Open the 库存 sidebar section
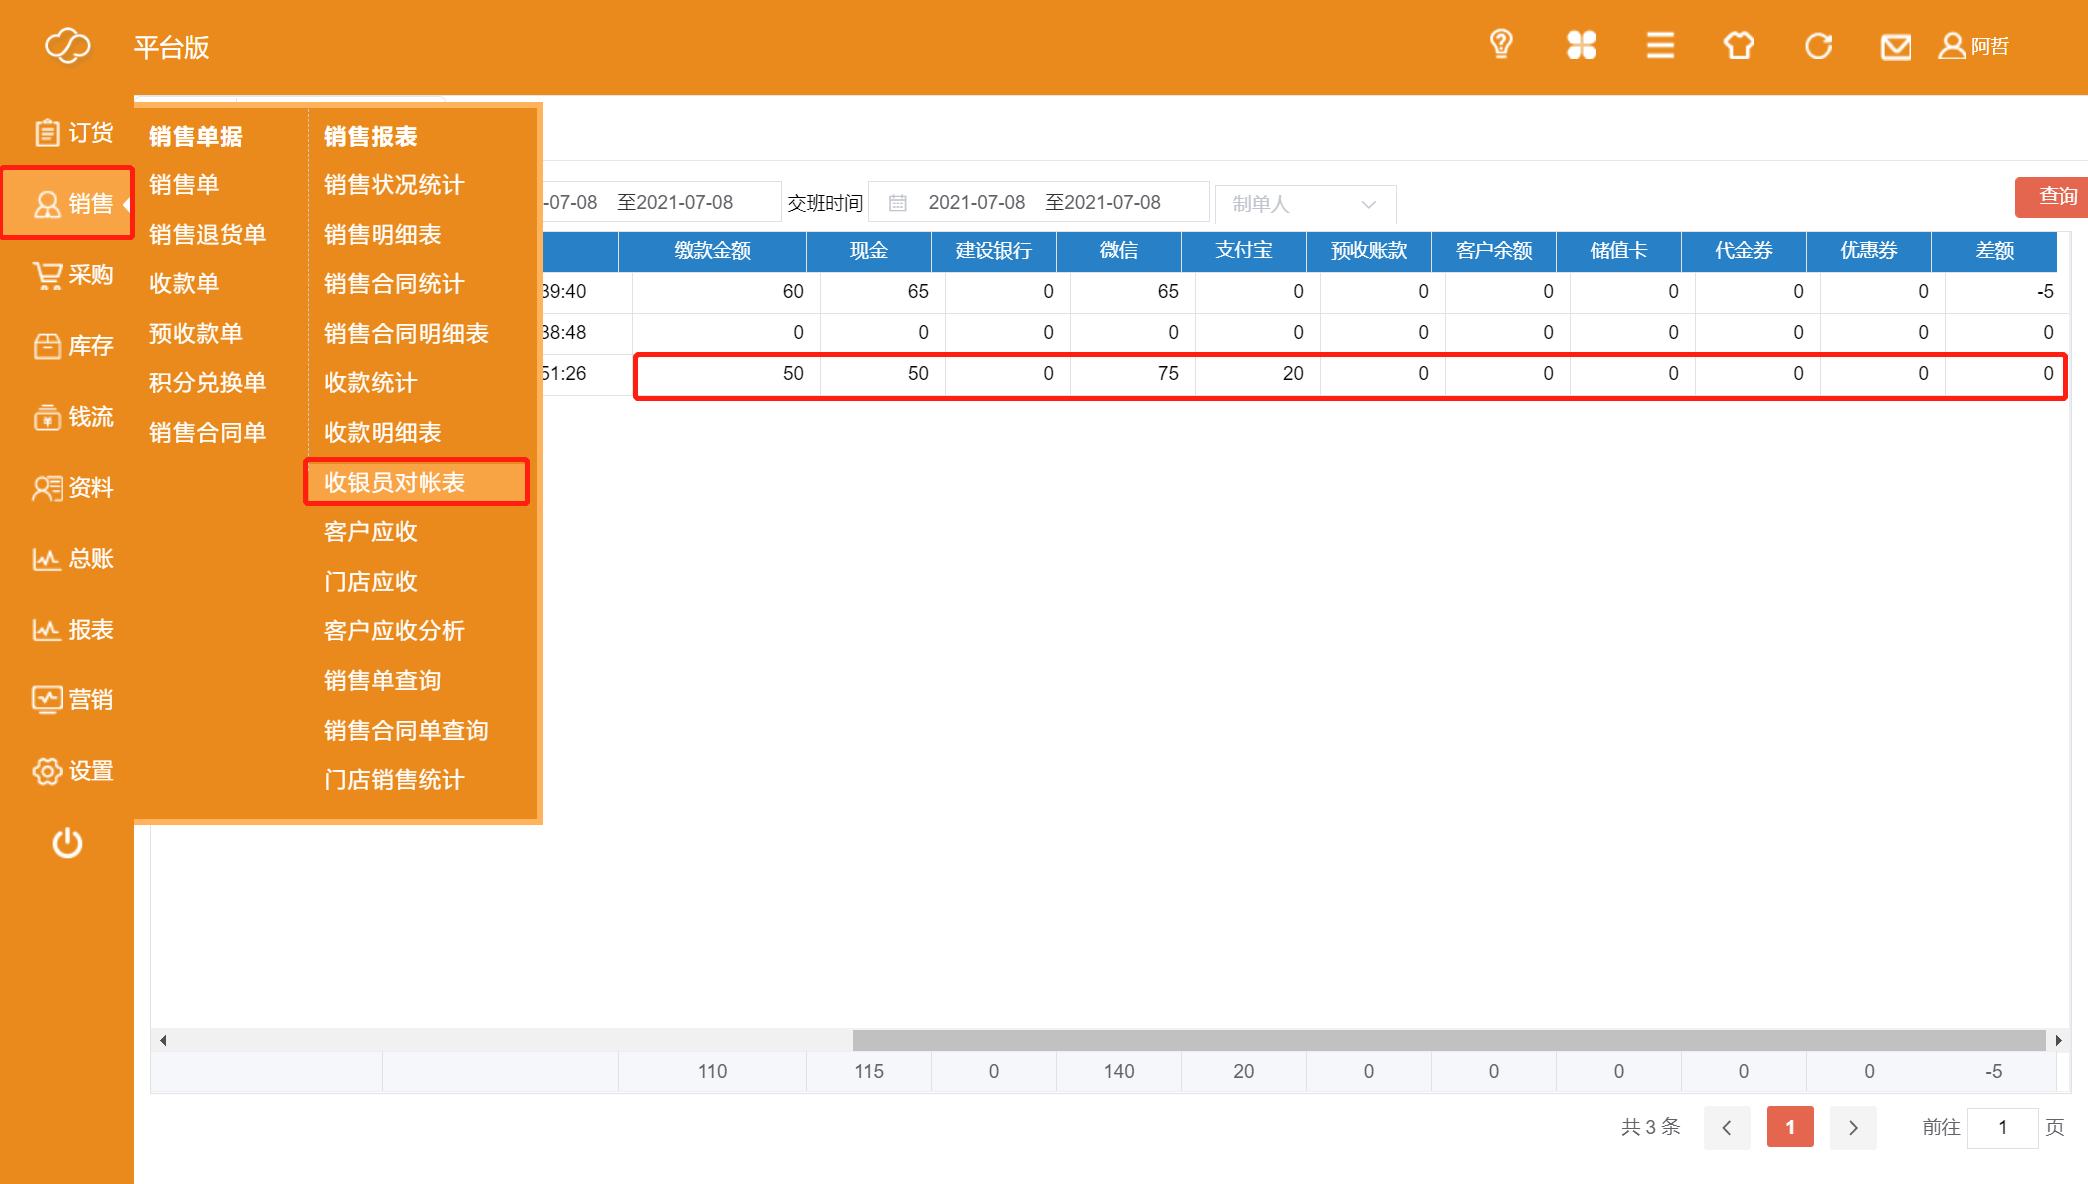 tap(73, 346)
